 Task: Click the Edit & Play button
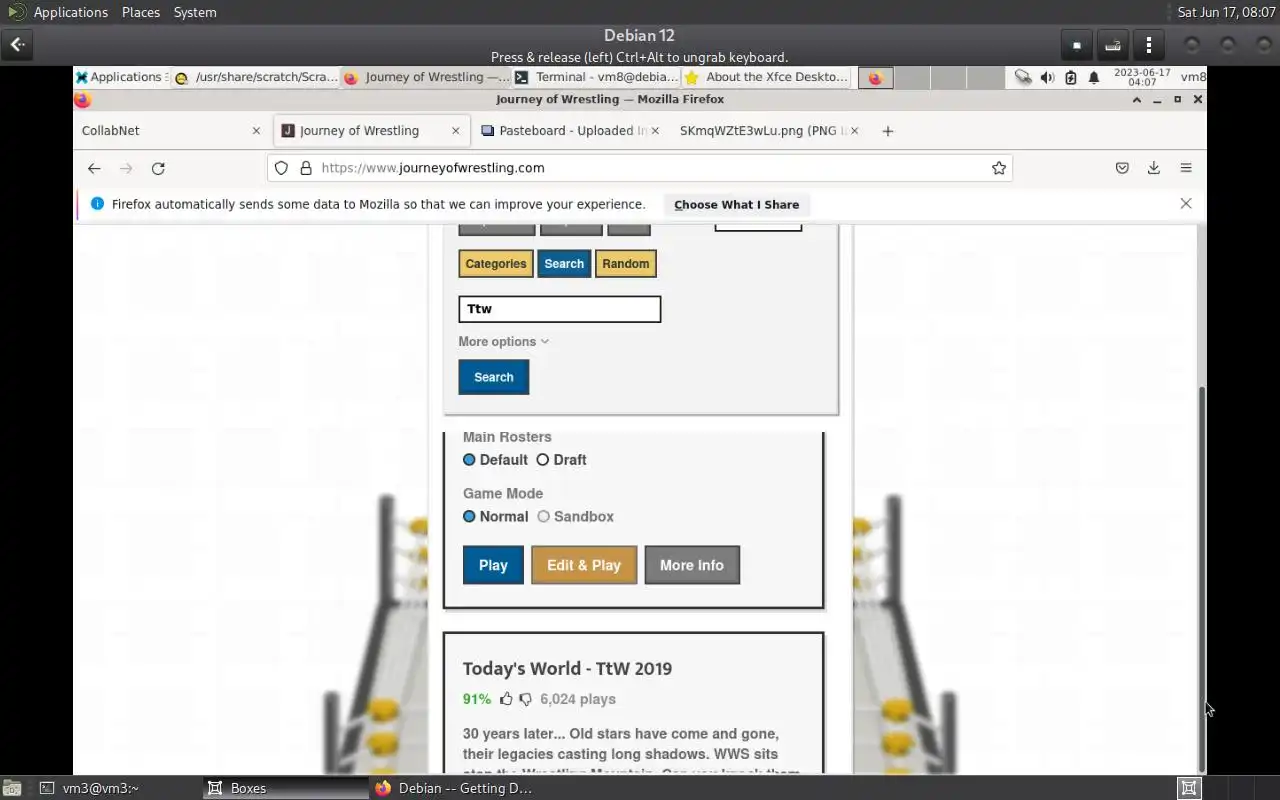pos(584,565)
